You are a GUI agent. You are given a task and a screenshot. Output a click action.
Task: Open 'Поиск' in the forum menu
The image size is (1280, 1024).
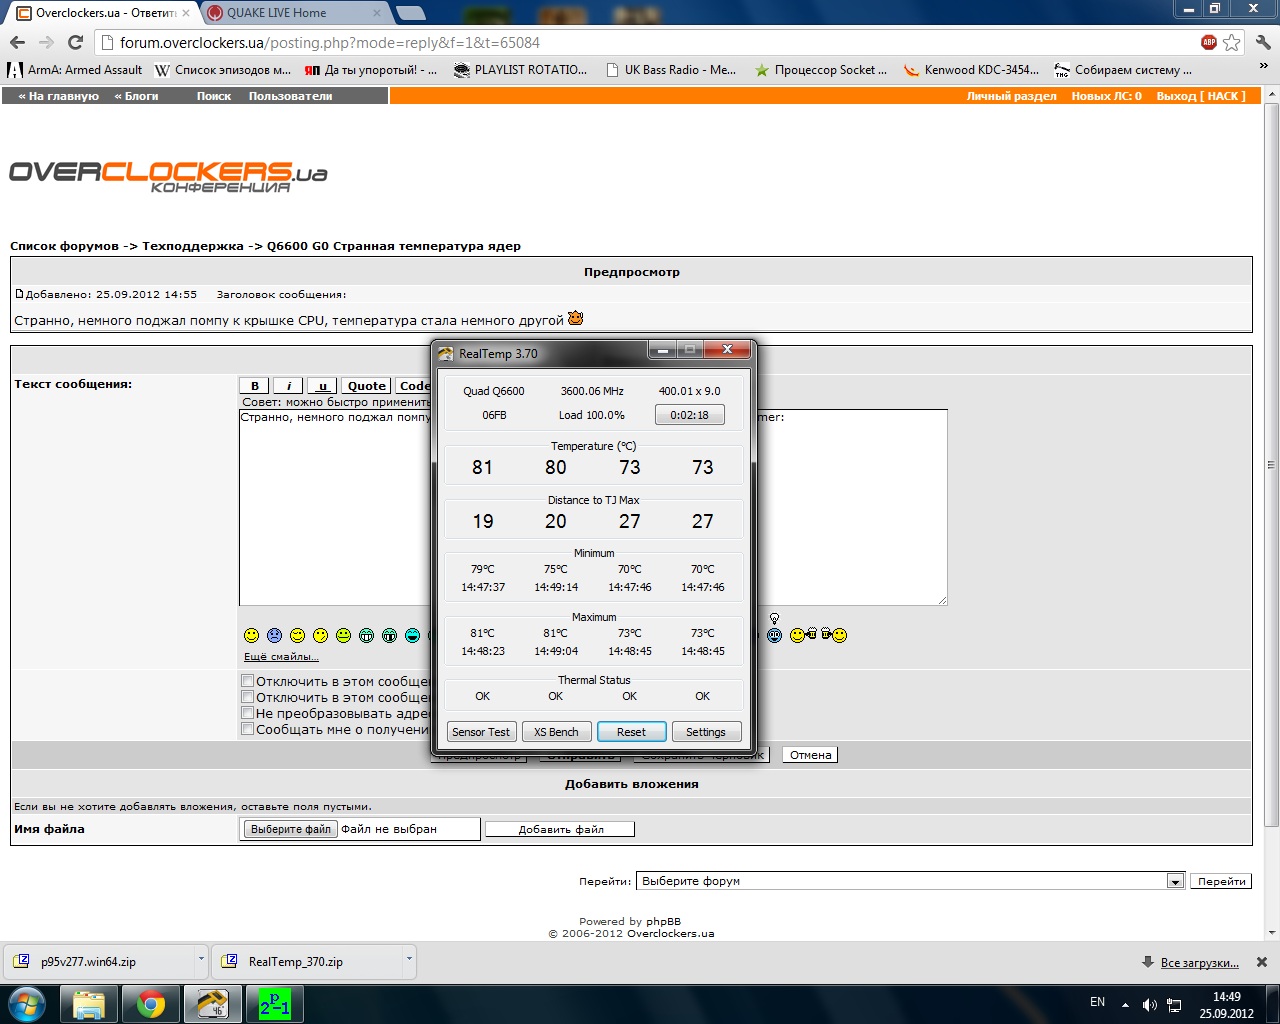click(214, 96)
